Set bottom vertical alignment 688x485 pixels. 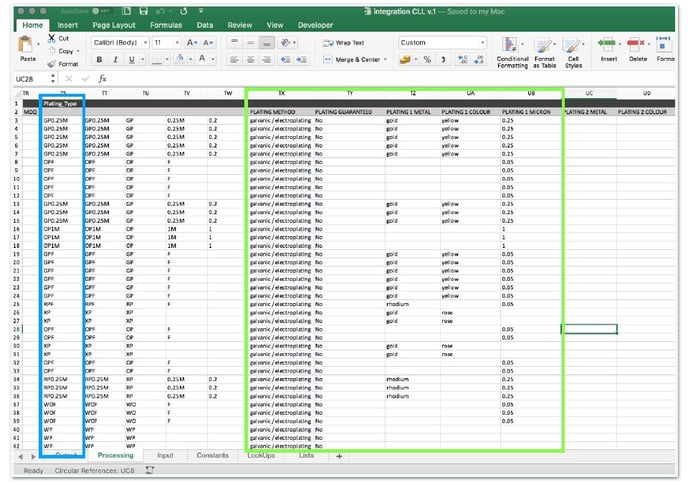[267, 43]
